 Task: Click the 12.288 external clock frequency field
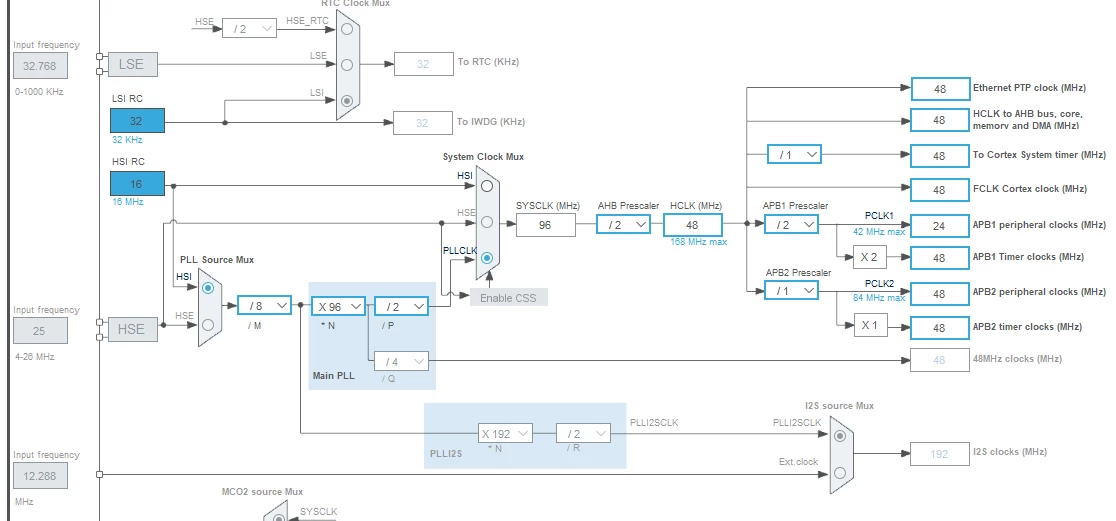pos(41,475)
